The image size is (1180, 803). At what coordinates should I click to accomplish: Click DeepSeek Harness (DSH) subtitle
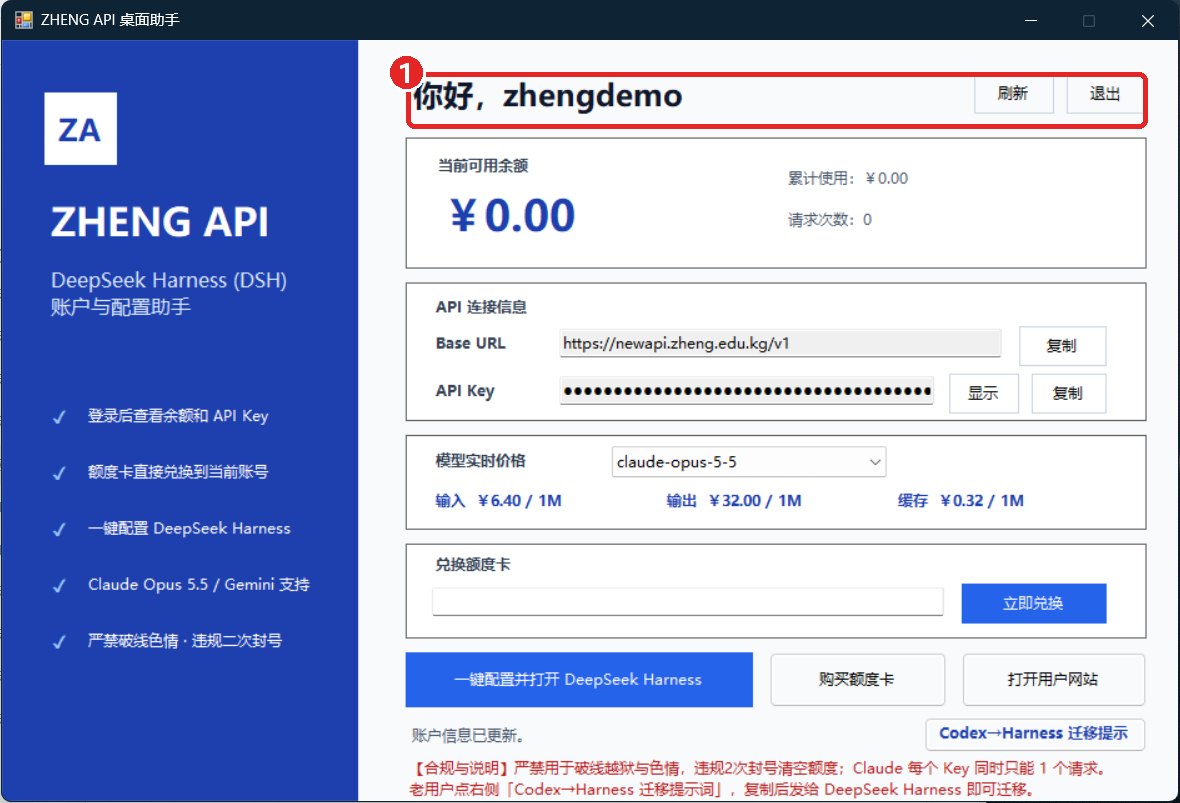(x=169, y=280)
